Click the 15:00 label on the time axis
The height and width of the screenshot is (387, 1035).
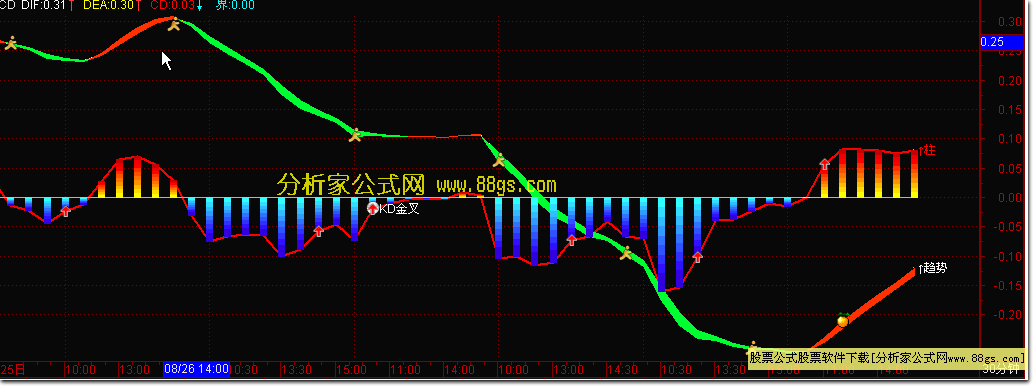pos(351,370)
